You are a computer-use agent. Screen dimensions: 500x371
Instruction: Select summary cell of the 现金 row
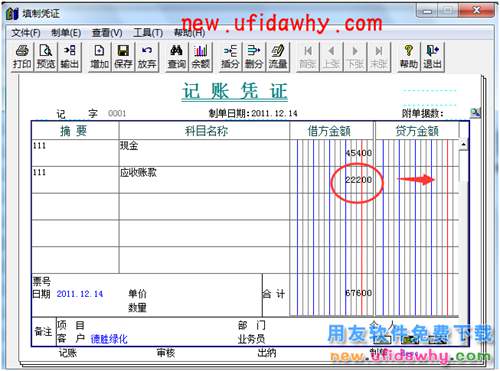click(x=75, y=153)
